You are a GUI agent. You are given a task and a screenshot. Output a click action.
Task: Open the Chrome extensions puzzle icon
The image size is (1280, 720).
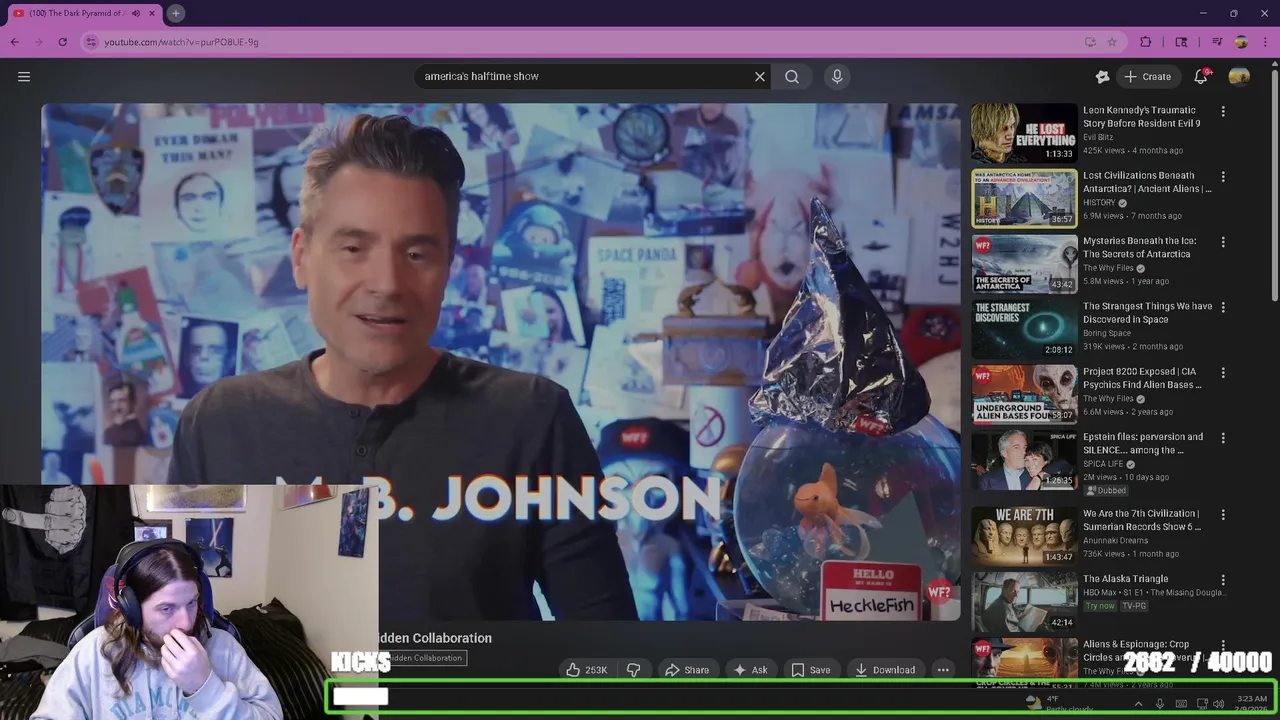pyautogui.click(x=1146, y=42)
